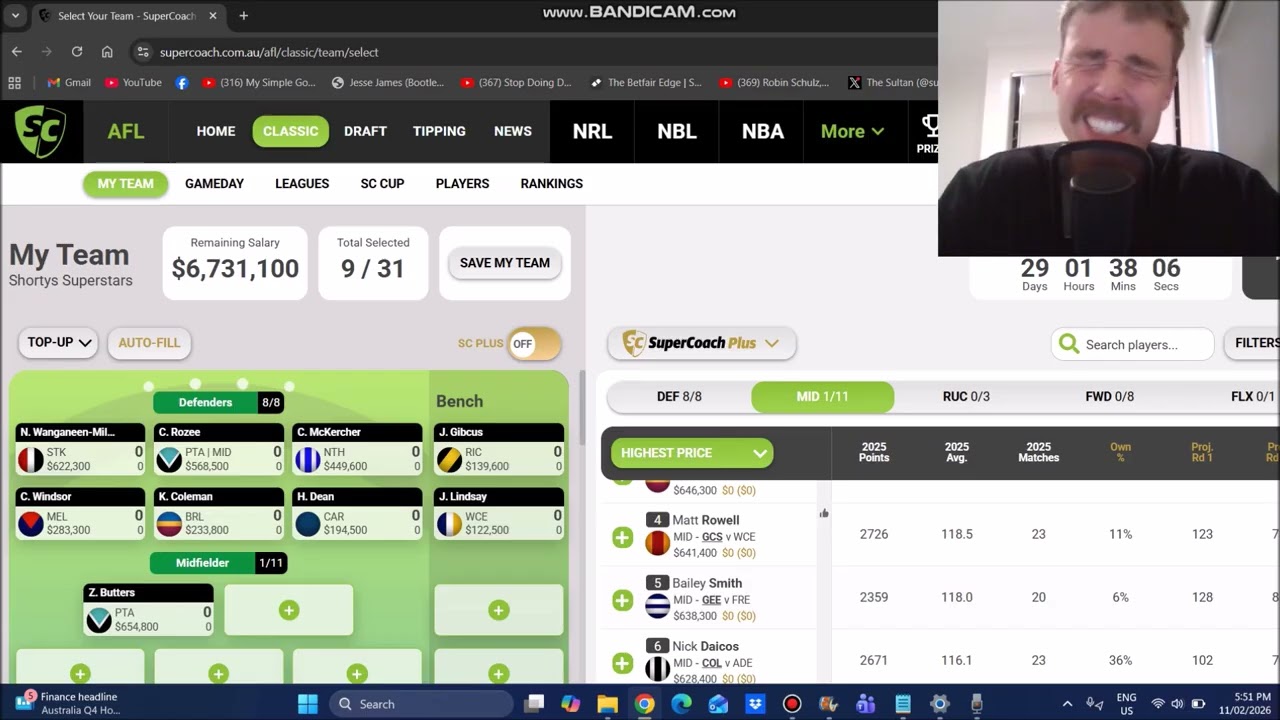The image size is (1280, 720).
Task: Open the LEAGUES tab
Action: pyautogui.click(x=302, y=184)
